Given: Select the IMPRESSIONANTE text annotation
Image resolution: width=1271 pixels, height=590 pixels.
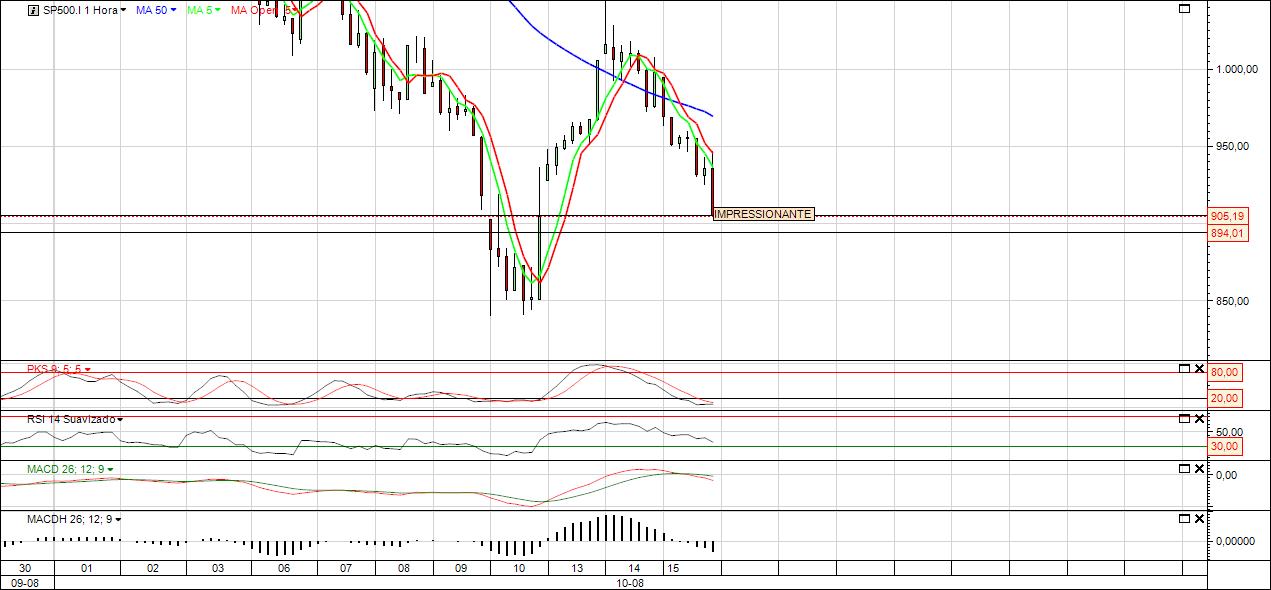Looking at the screenshot, I should pyautogui.click(x=763, y=214).
